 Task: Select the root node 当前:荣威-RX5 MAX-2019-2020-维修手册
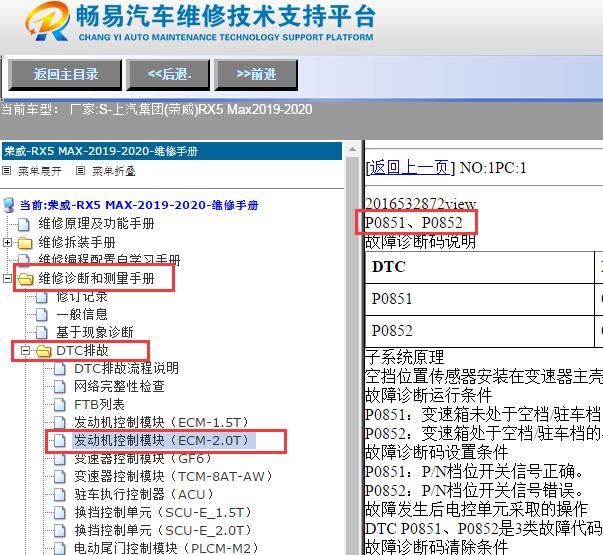click(139, 205)
